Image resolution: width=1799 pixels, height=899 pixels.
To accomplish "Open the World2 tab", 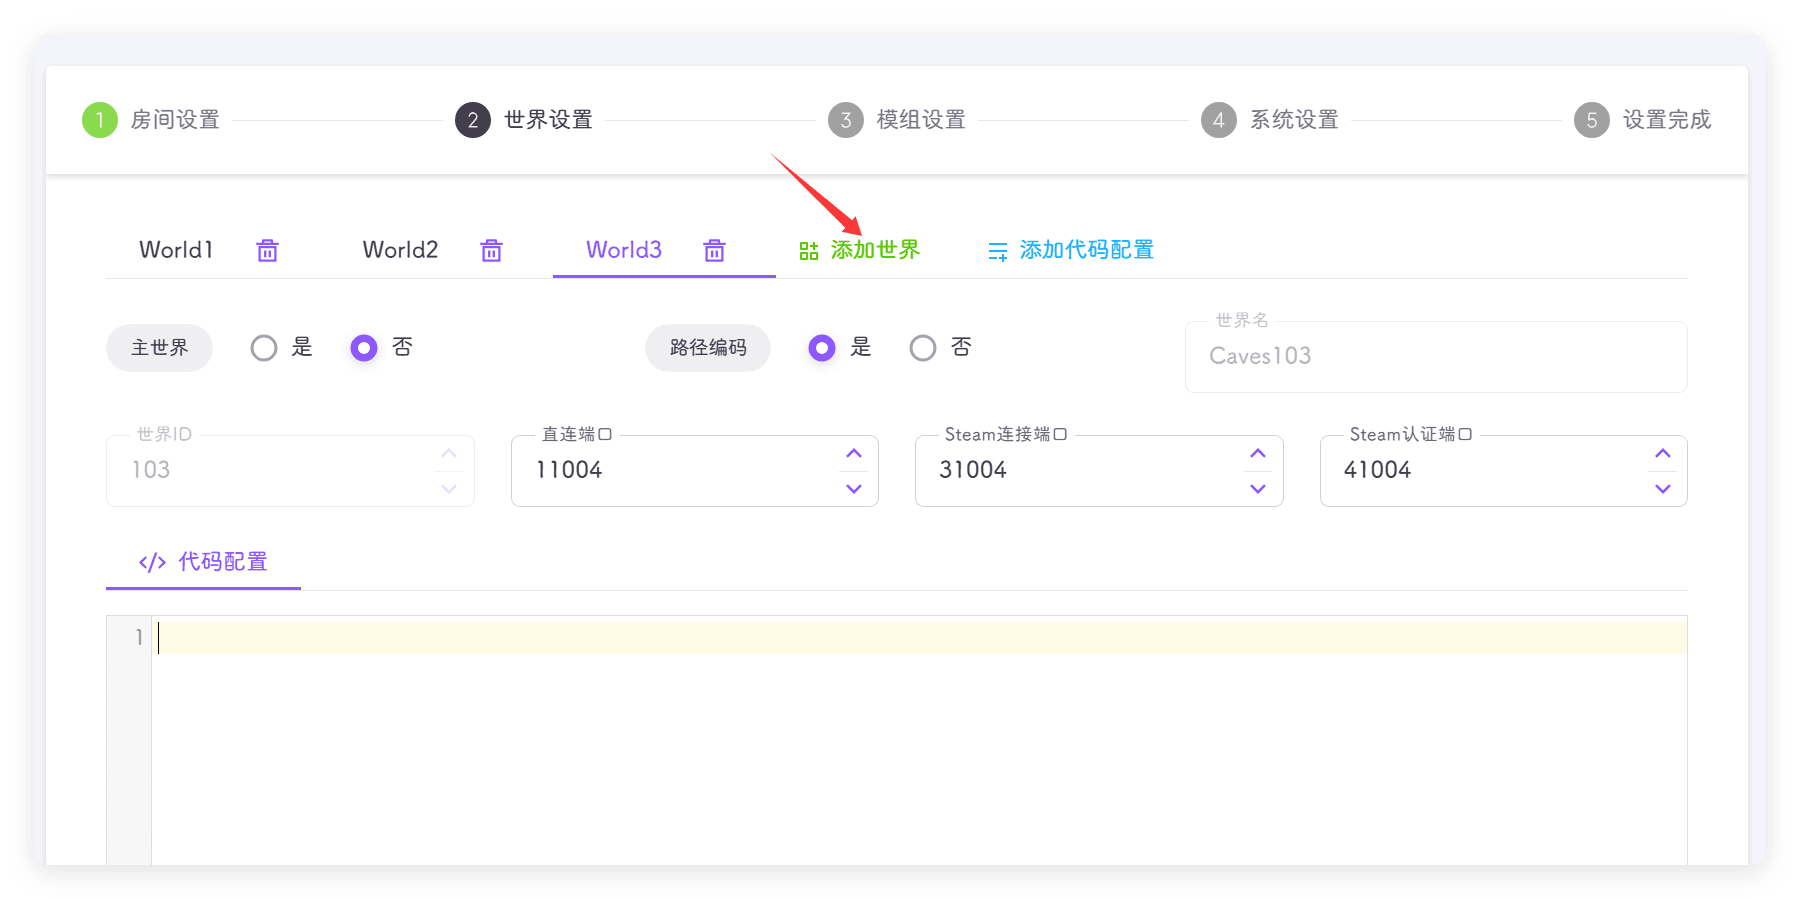I will [x=400, y=250].
